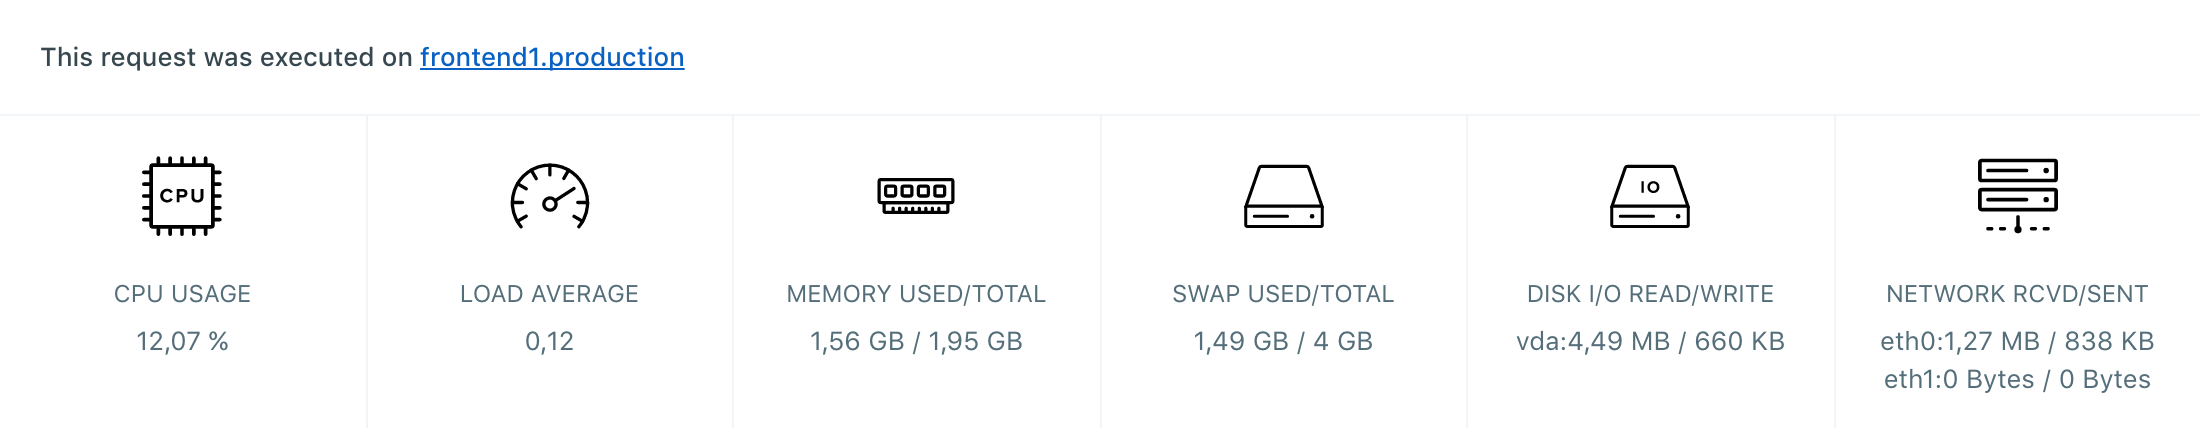Click the CPU chip icon
The height and width of the screenshot is (438, 2200).
click(182, 196)
